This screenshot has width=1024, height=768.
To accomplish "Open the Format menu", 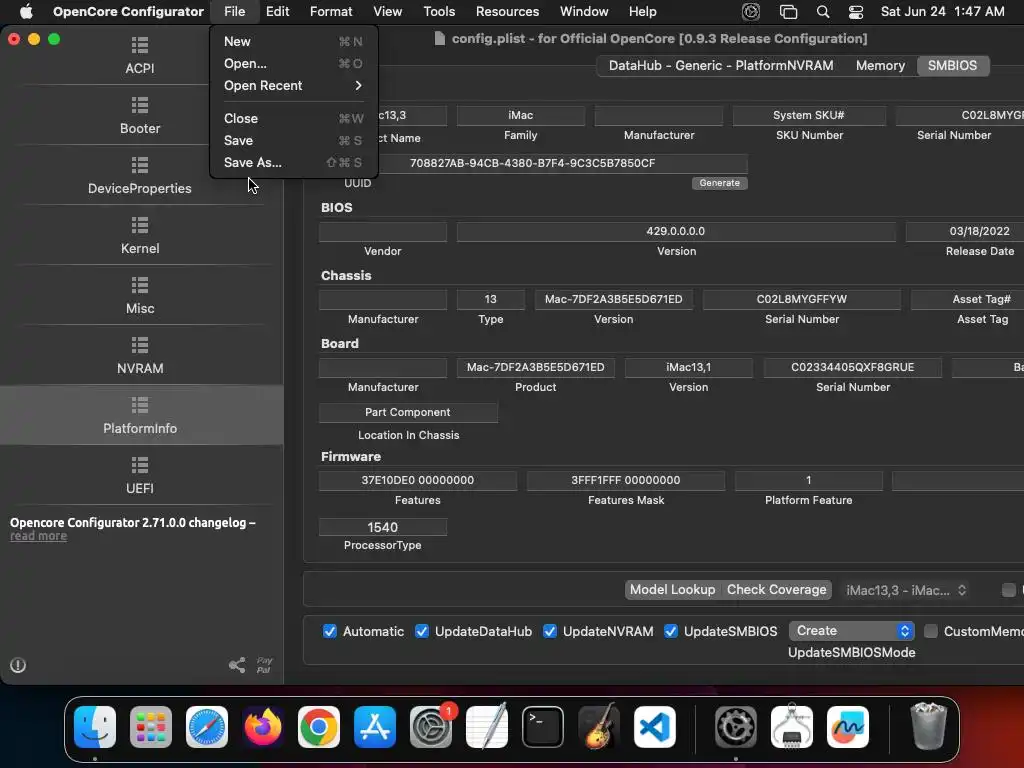I will (x=331, y=12).
